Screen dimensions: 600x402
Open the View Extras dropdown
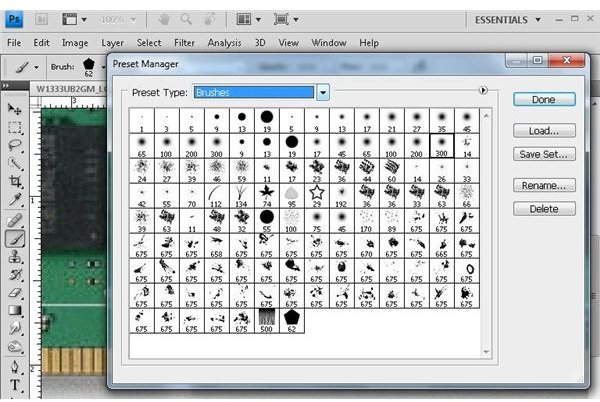74,19
